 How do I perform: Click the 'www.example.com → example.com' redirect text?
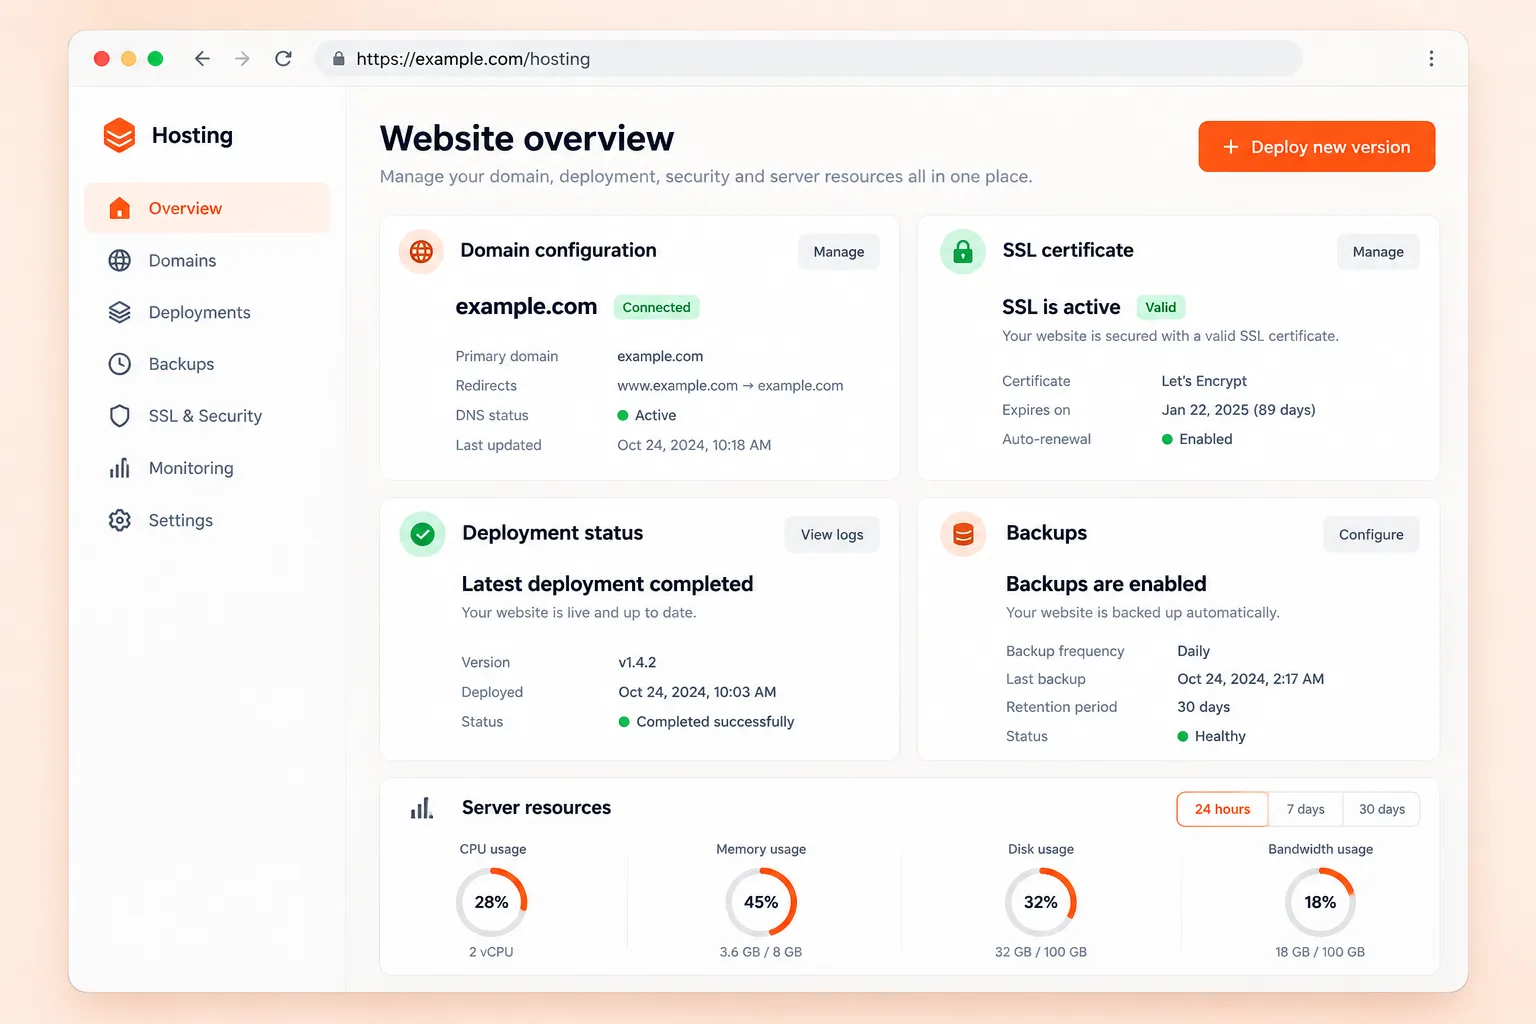tap(730, 386)
